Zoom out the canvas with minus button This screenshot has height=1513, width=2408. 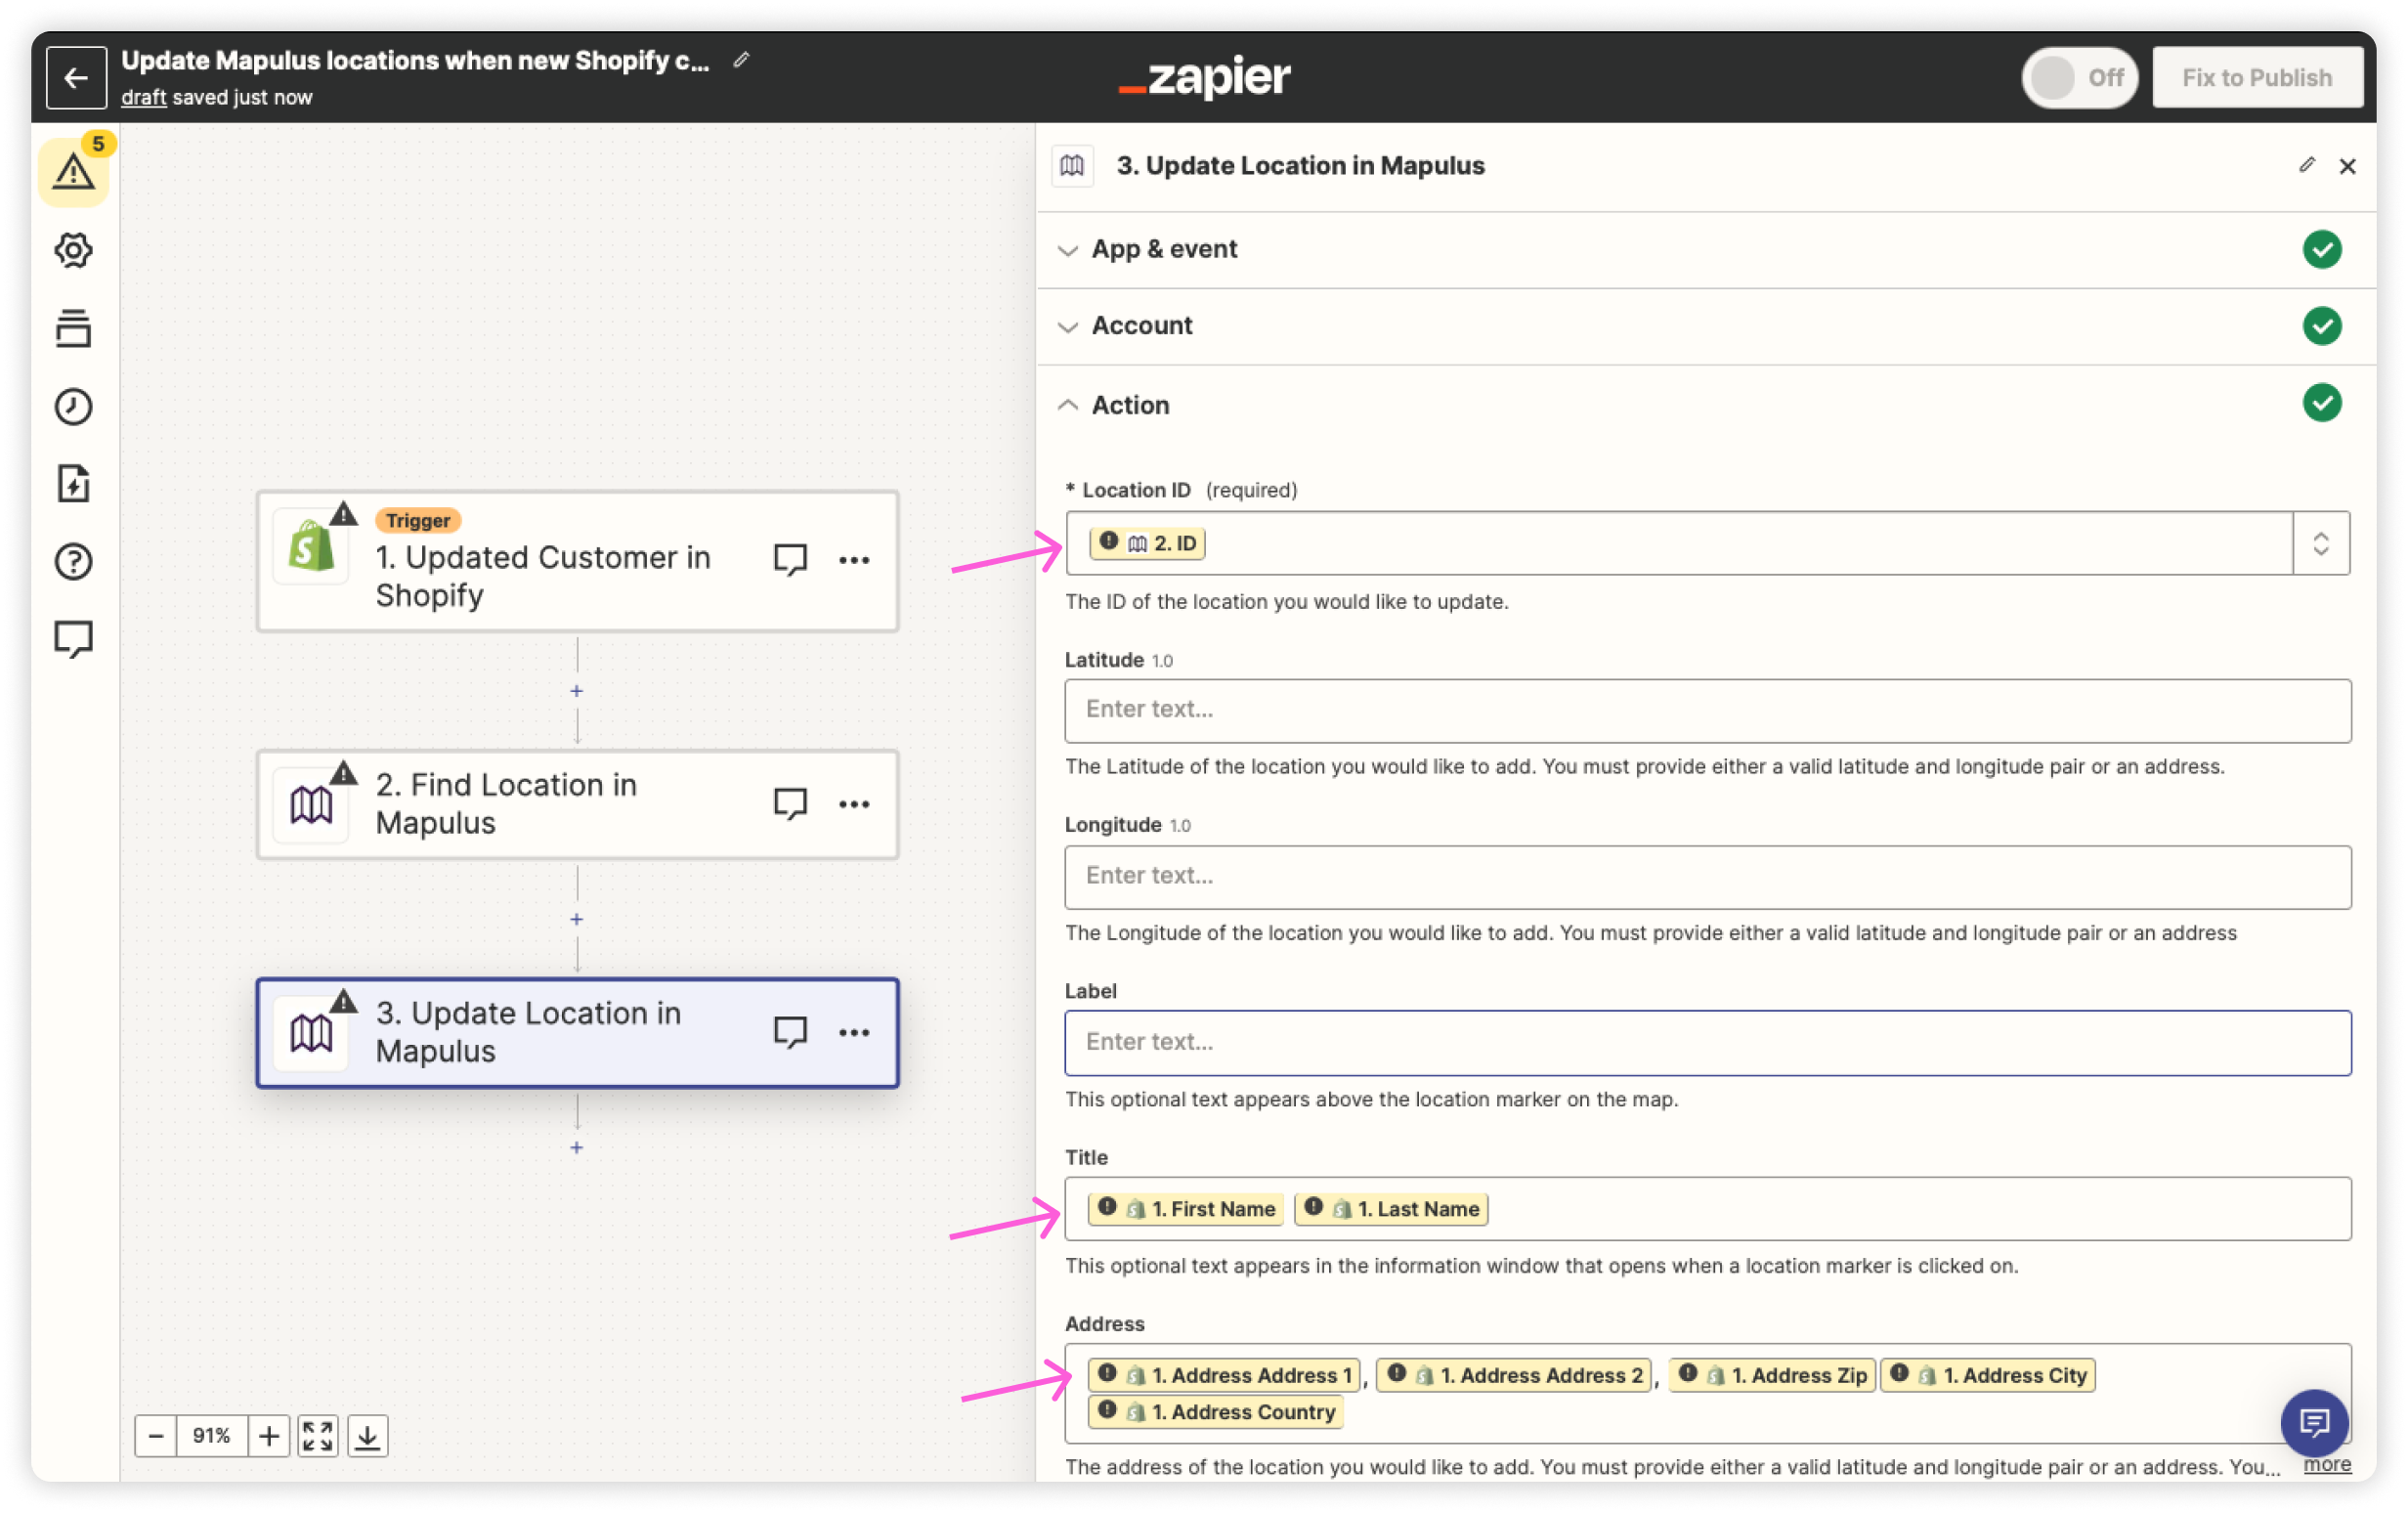(156, 1436)
